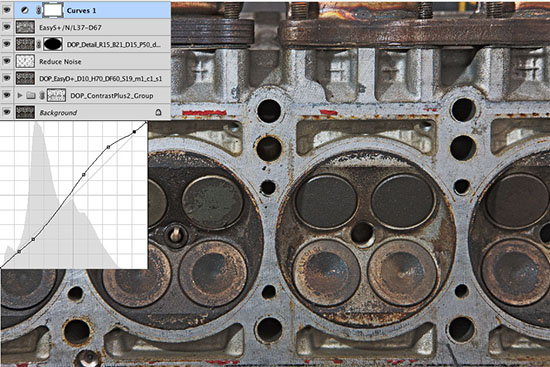Select the black oval mask on DOP_Detail layer
550x367 pixels.
tap(53, 44)
